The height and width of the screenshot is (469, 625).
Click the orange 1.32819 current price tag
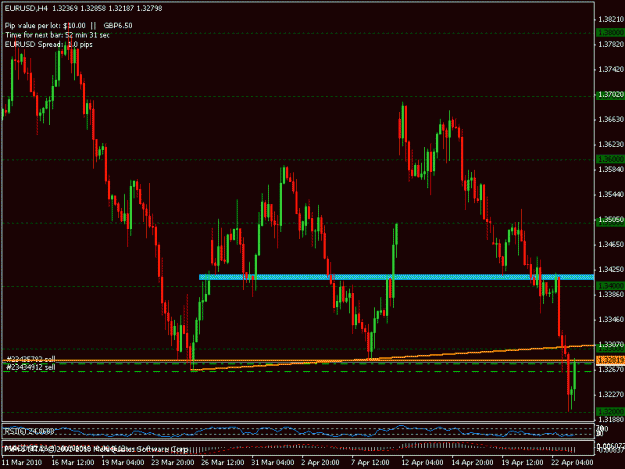[x=610, y=360]
